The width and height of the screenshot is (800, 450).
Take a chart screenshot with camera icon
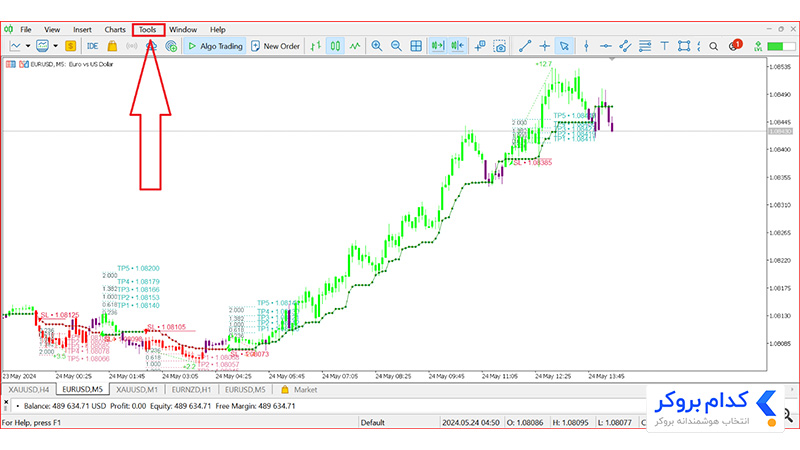[499, 46]
